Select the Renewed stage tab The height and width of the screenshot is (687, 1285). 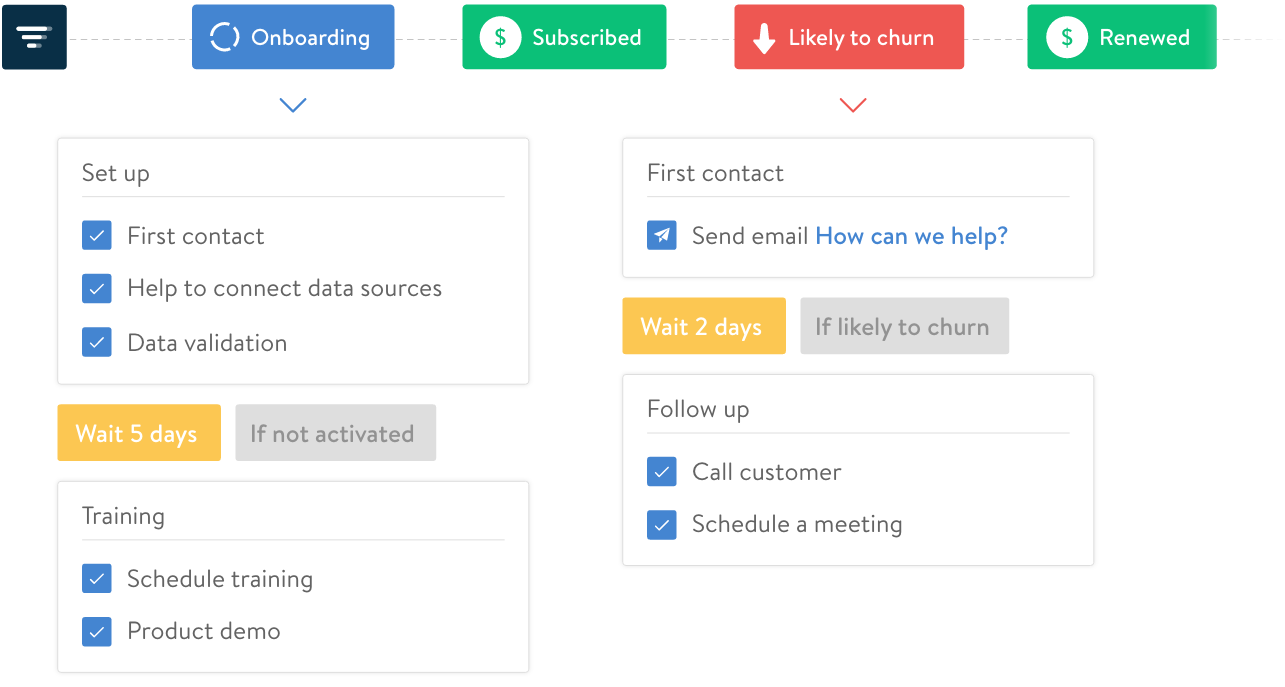1122,37
